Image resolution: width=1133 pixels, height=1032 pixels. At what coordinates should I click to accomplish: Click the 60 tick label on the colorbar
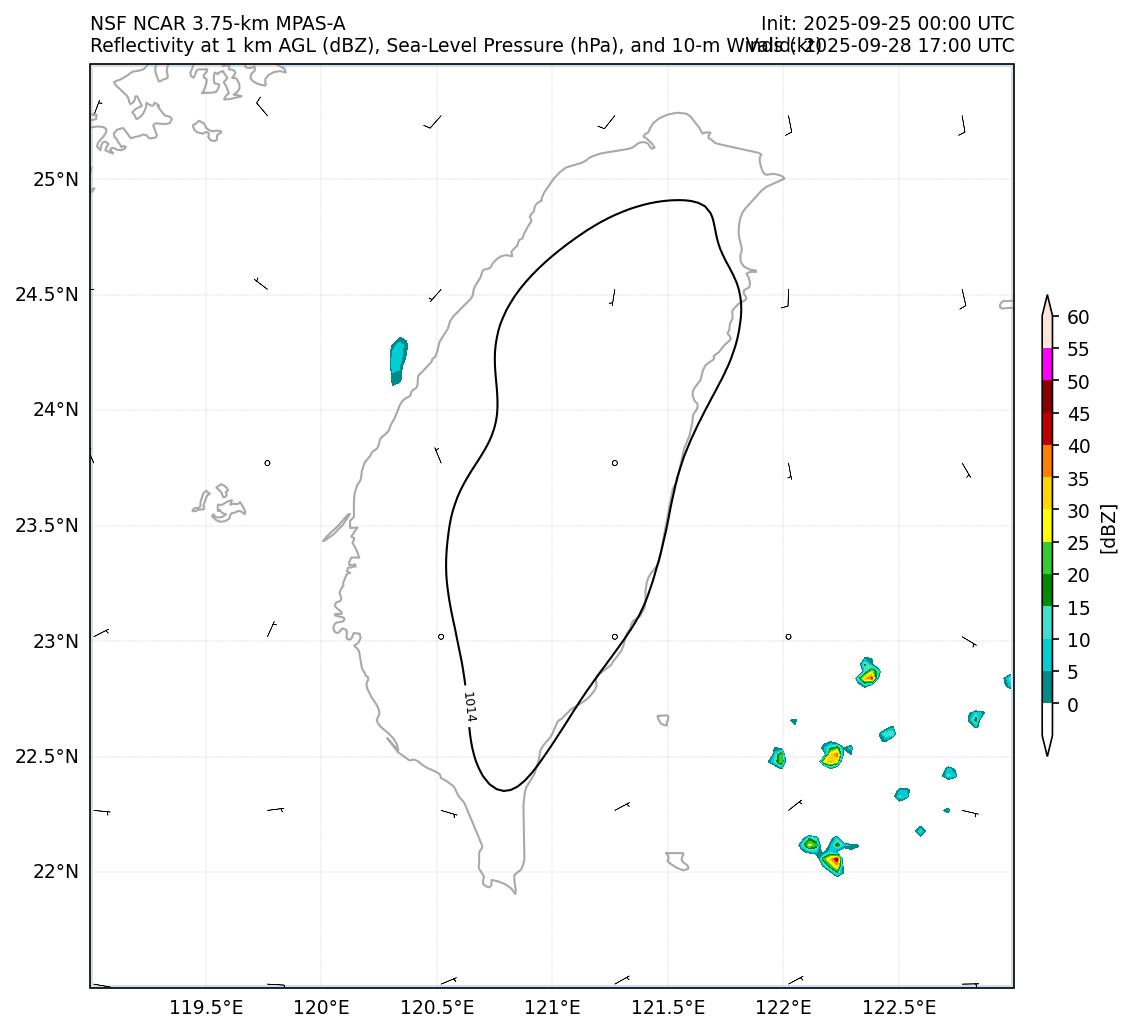tap(1078, 317)
